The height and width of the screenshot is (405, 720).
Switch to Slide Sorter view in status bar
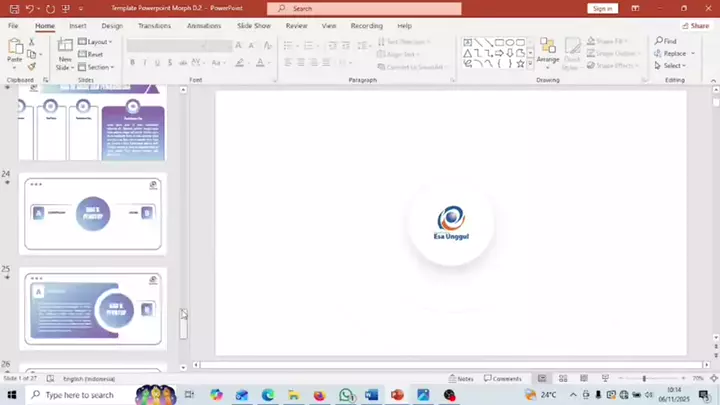click(562, 379)
